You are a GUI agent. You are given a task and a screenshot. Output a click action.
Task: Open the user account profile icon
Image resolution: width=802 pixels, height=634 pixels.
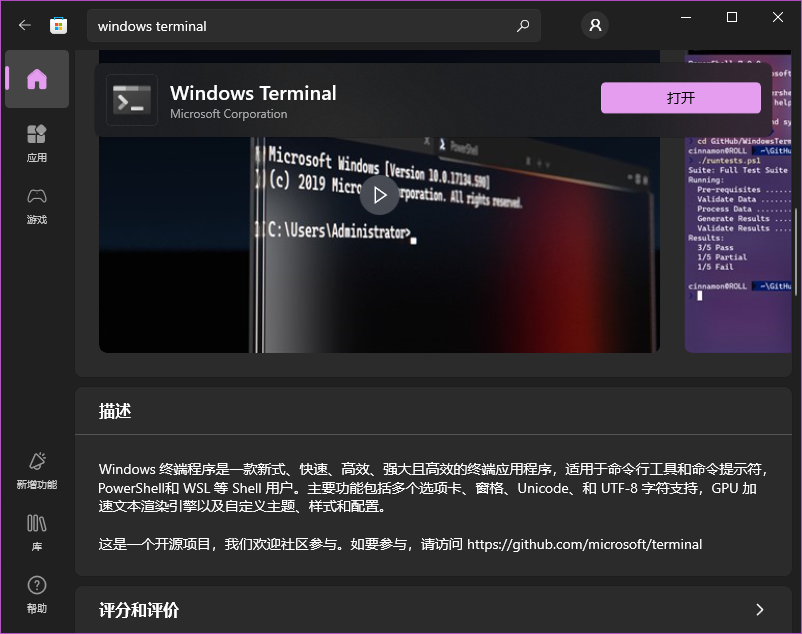[595, 25]
